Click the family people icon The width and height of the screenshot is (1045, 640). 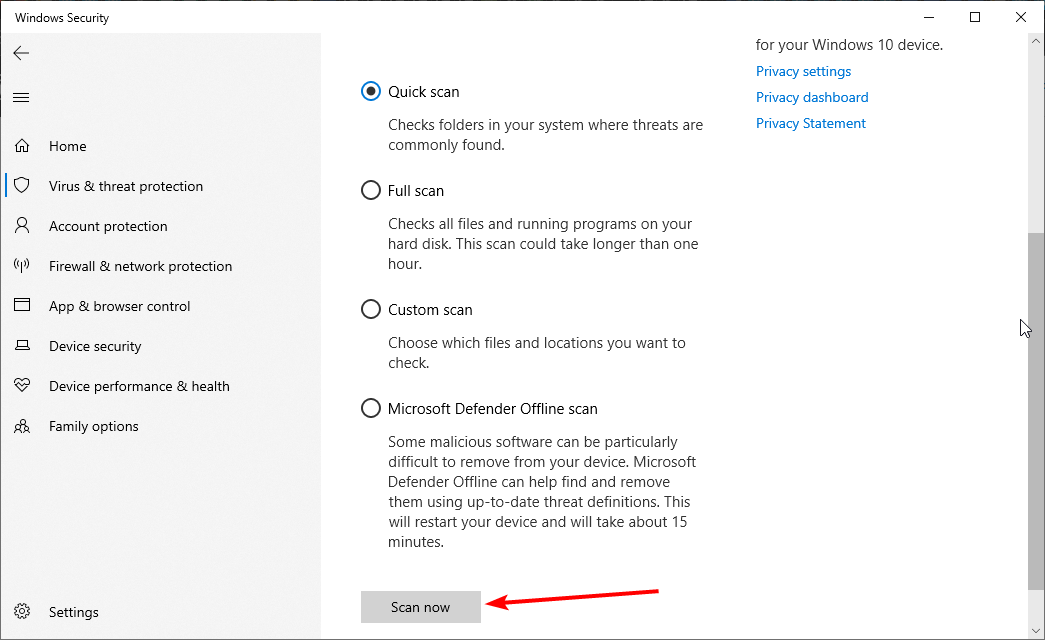[22, 426]
